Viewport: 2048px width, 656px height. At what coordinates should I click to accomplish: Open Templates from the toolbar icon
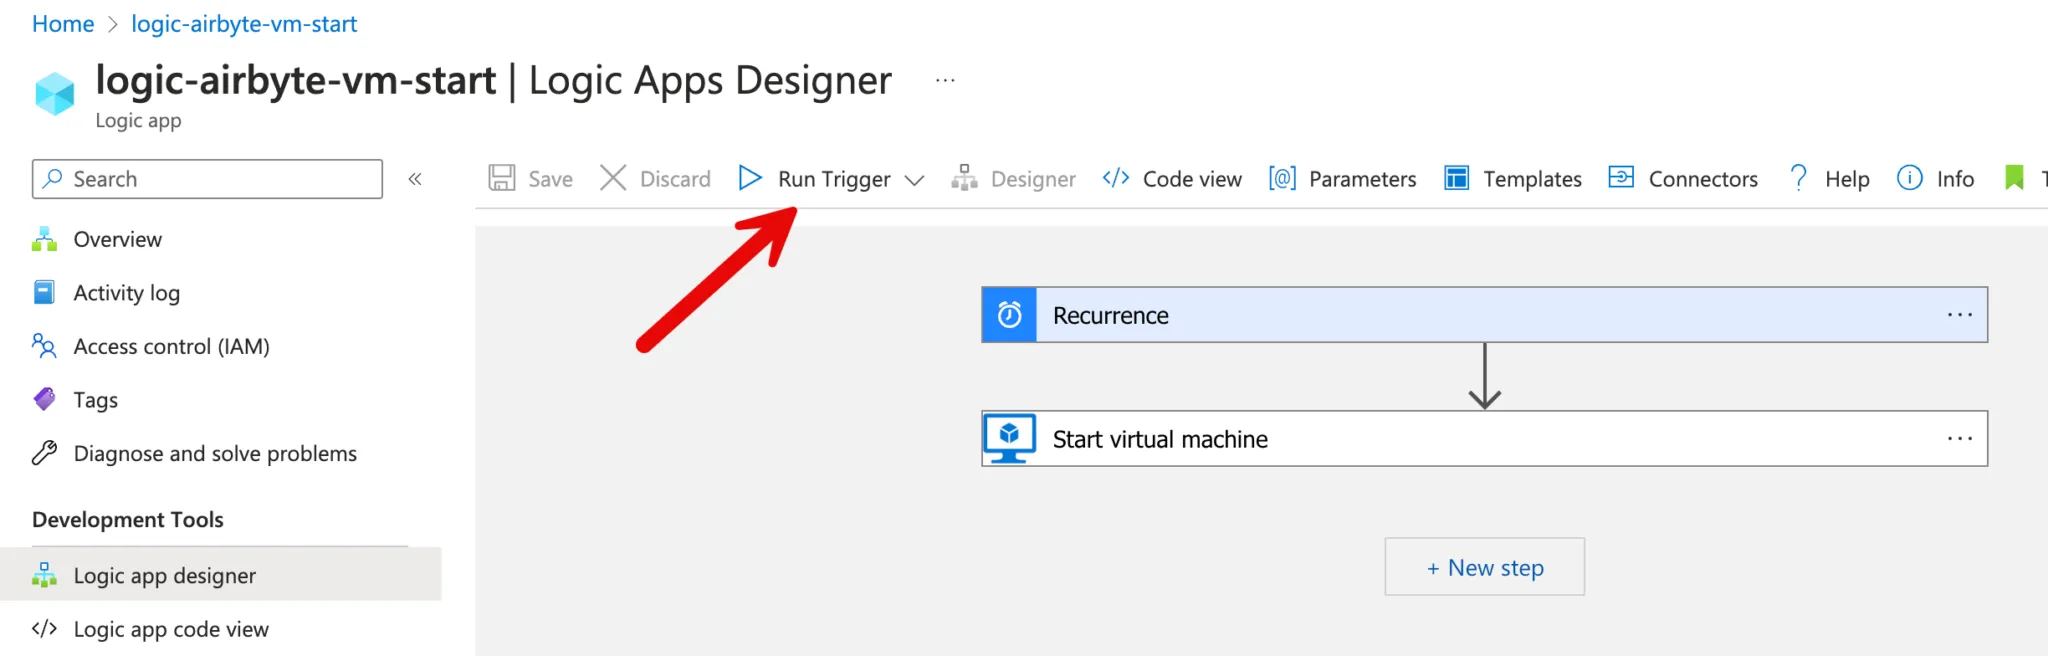[1457, 178]
